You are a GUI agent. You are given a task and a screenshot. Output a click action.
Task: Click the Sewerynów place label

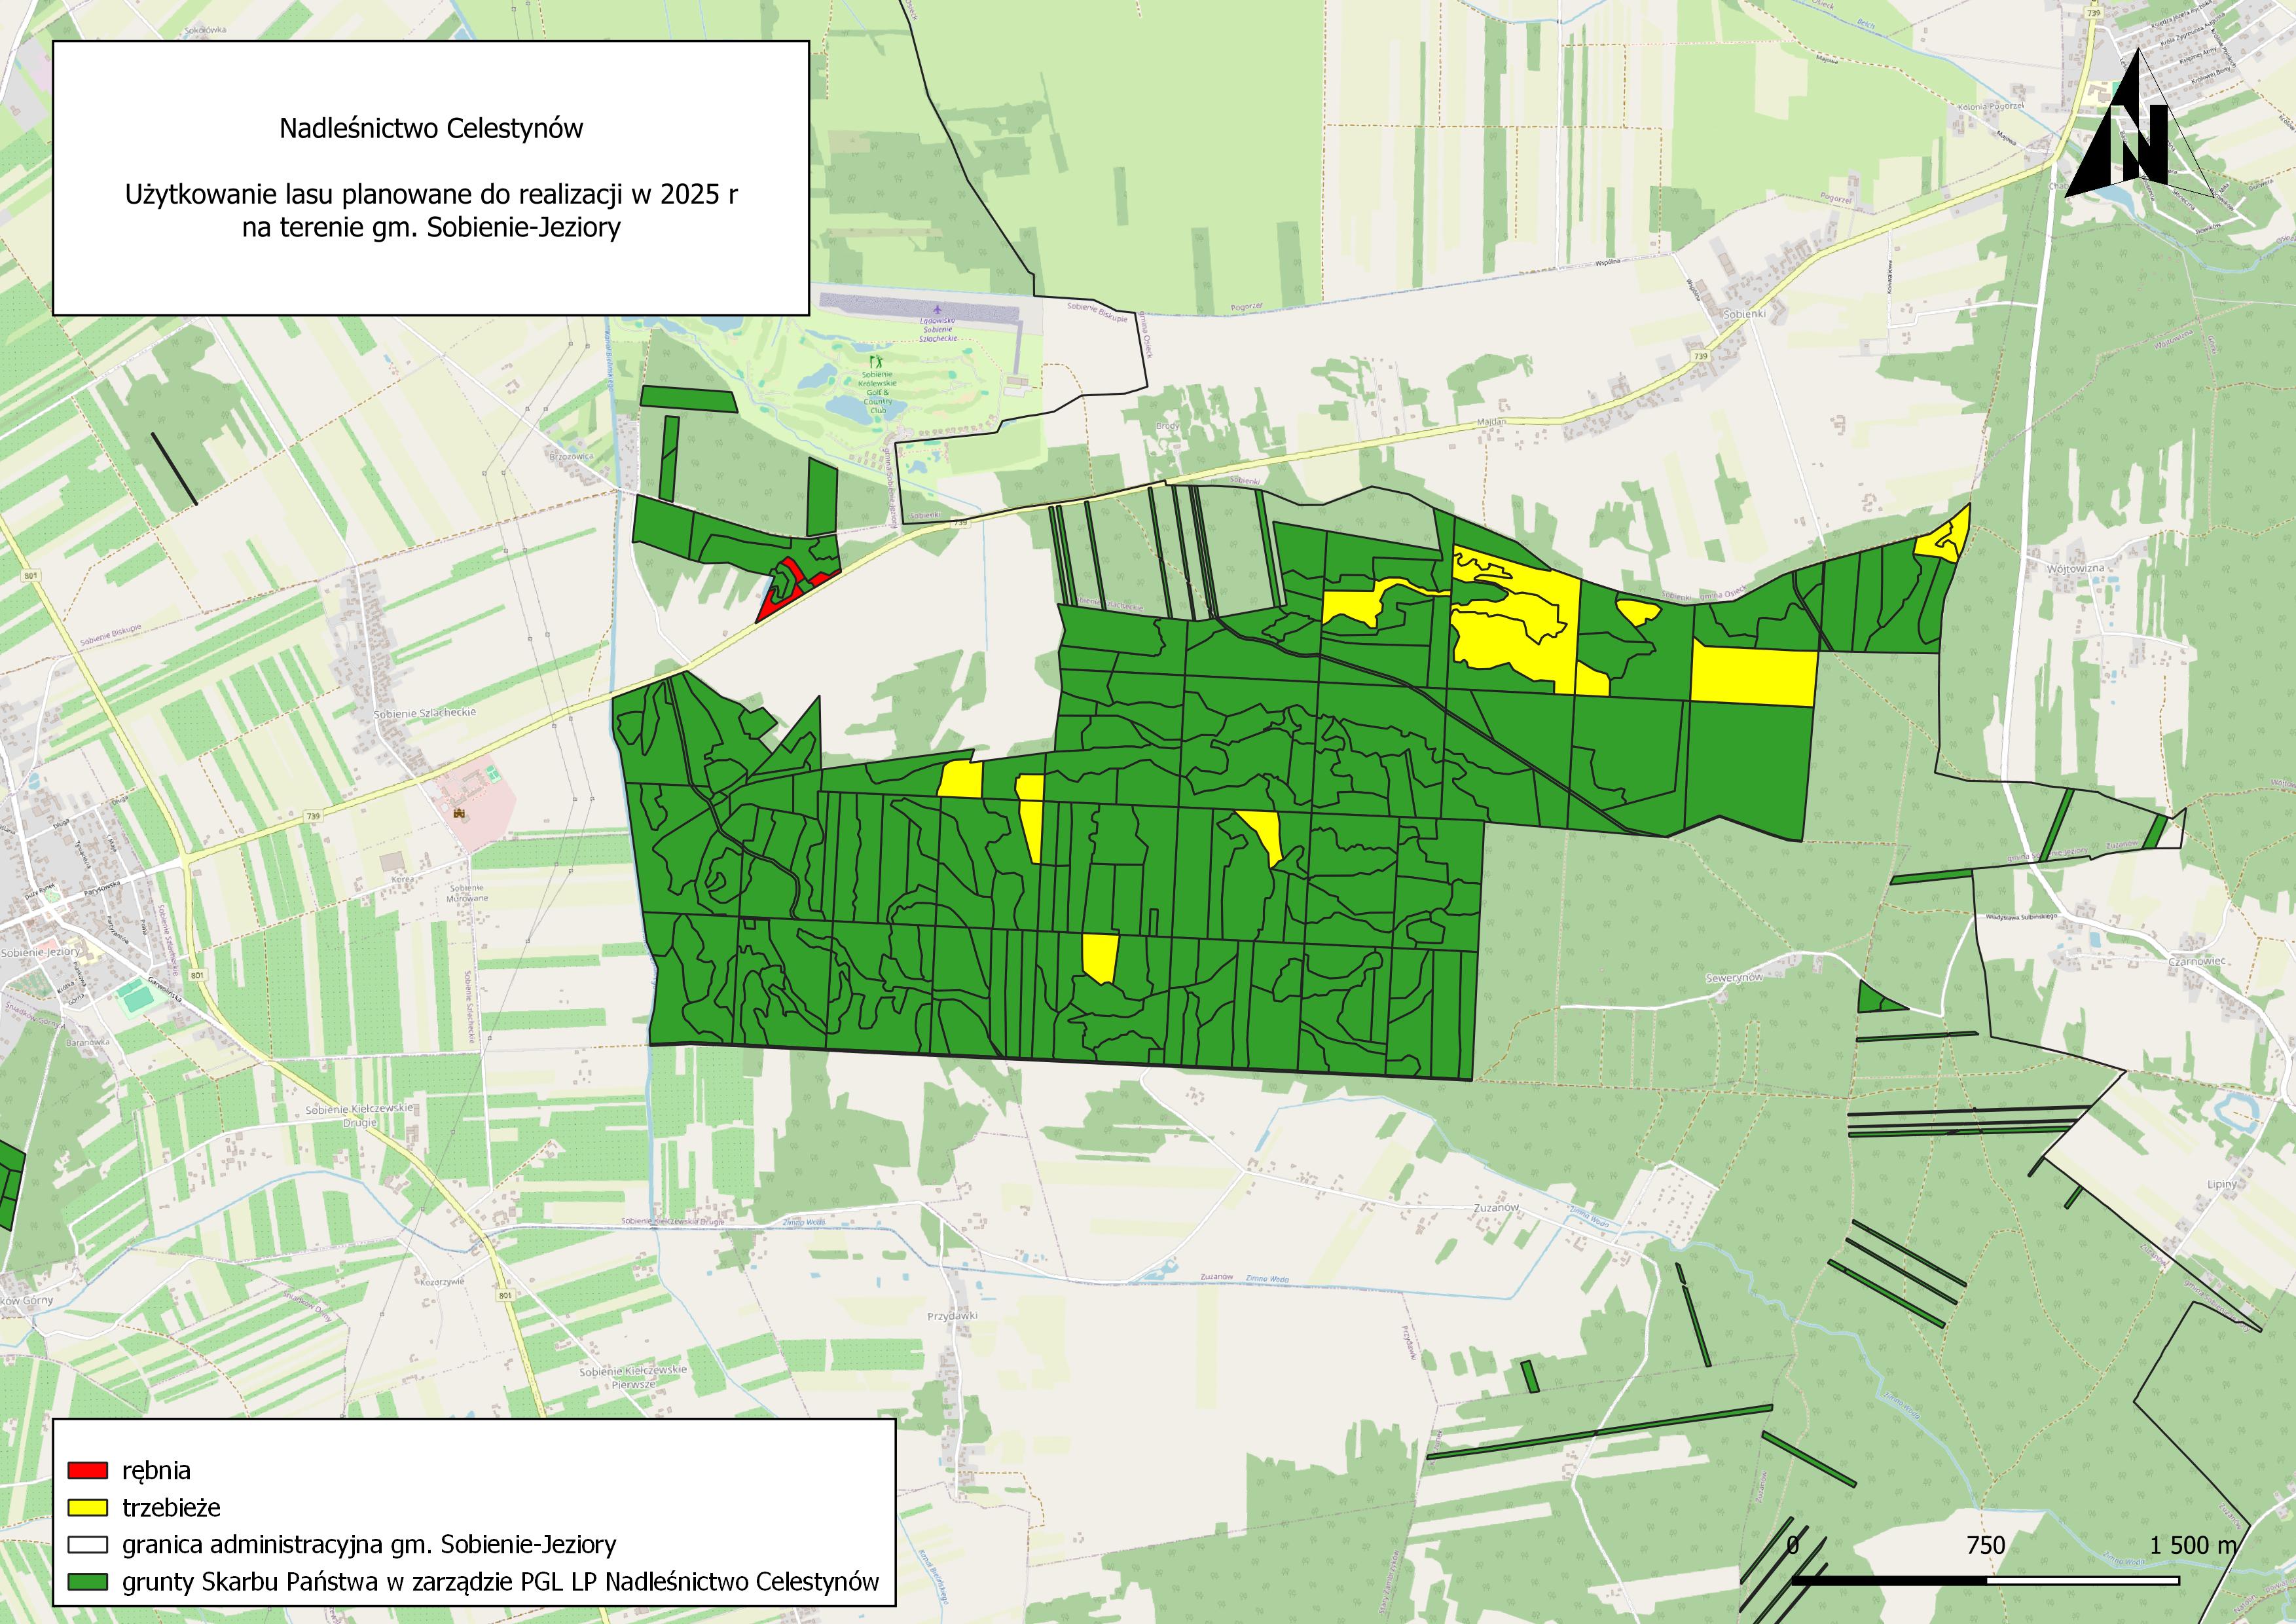click(x=1734, y=977)
